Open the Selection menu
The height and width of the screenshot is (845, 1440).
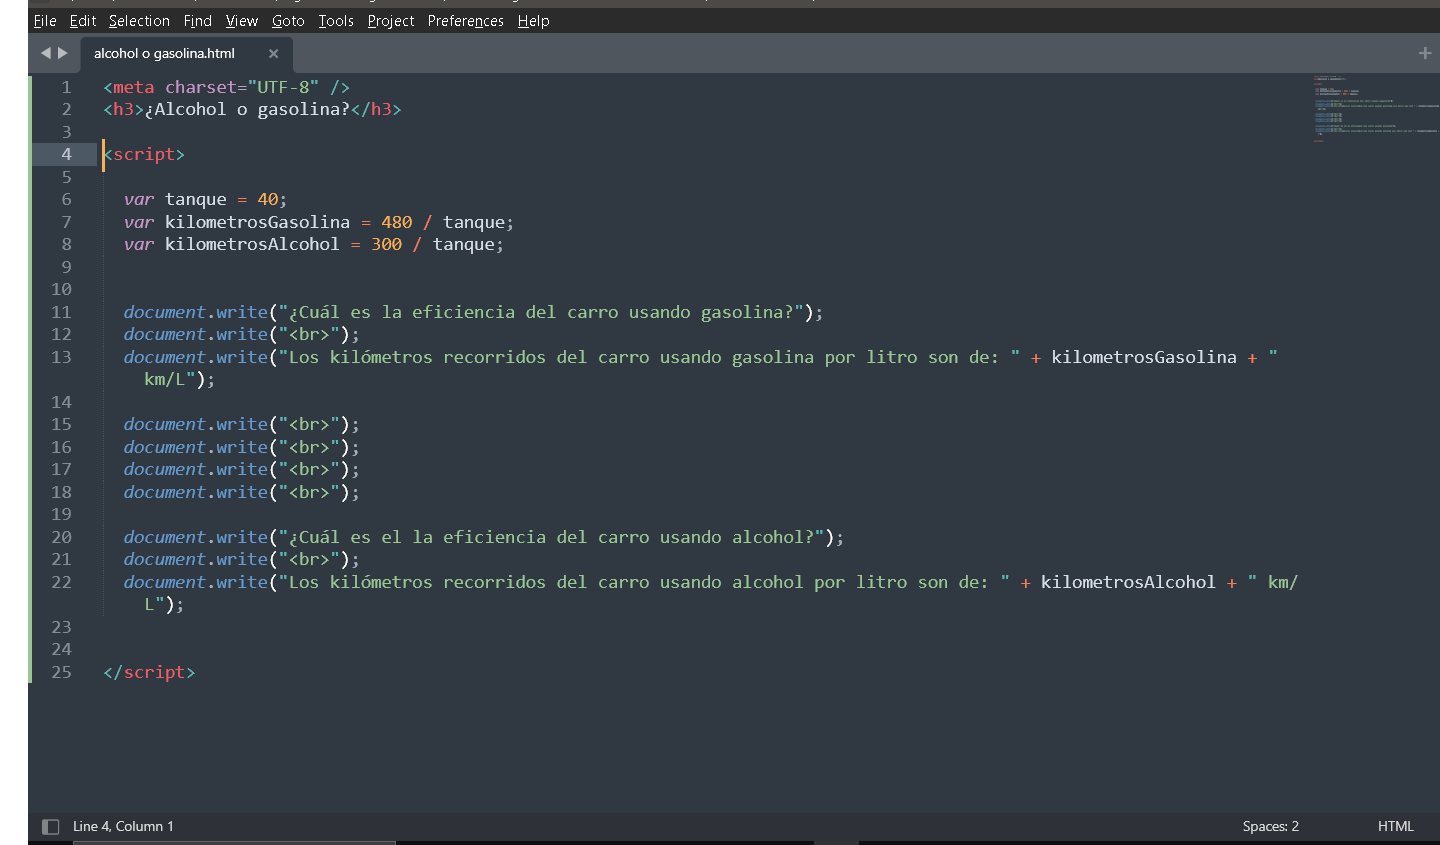click(139, 21)
